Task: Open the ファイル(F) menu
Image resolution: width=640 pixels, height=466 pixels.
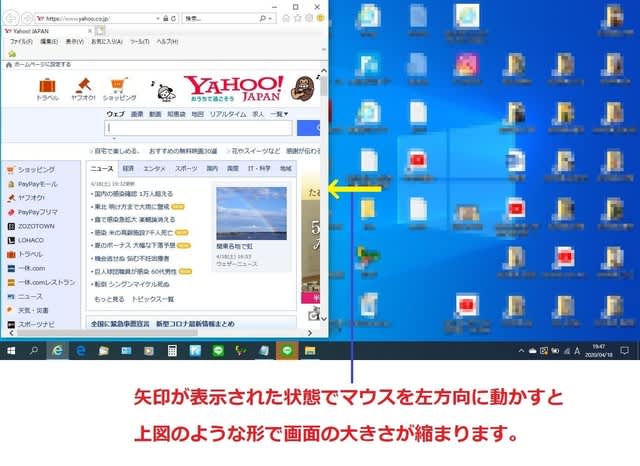Action: (x=21, y=41)
